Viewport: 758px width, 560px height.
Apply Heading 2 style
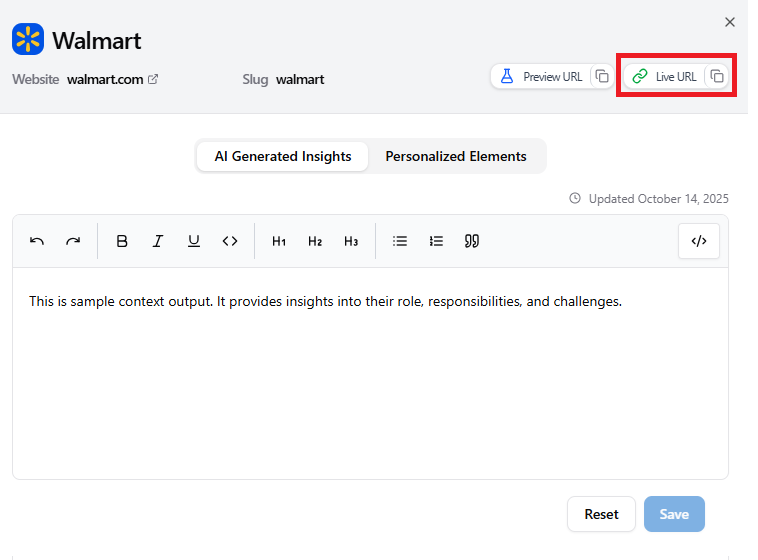point(315,241)
